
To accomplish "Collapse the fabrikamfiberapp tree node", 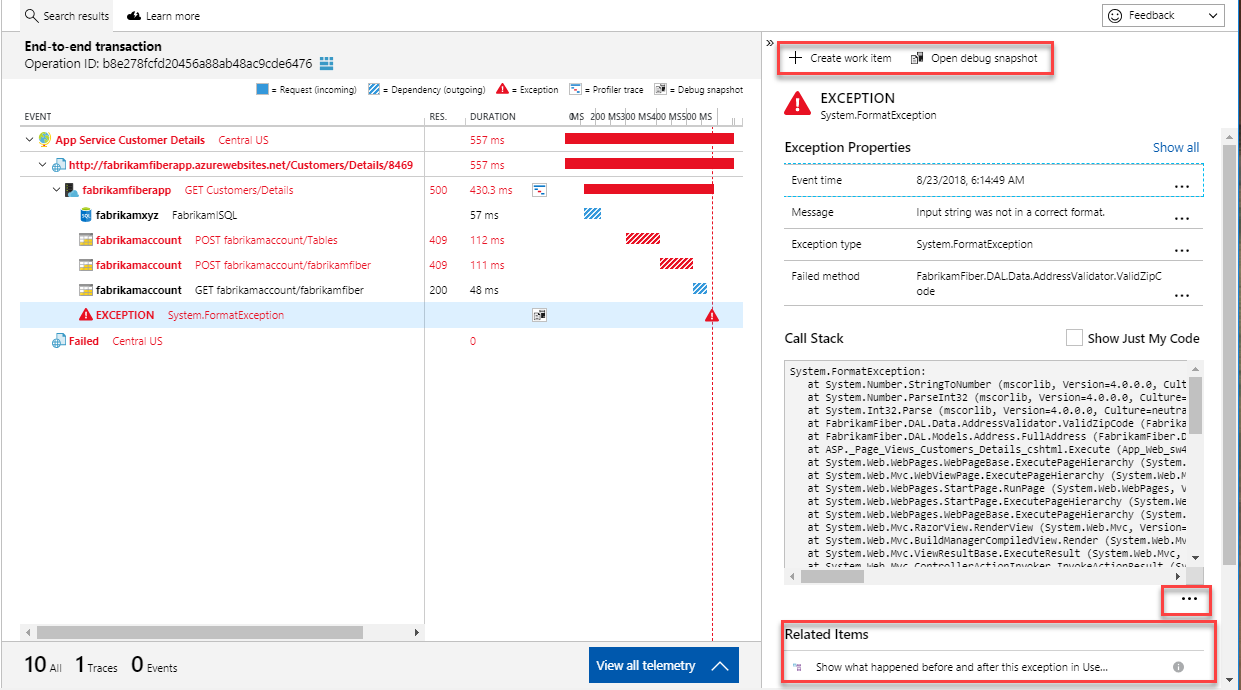I will [56, 190].
